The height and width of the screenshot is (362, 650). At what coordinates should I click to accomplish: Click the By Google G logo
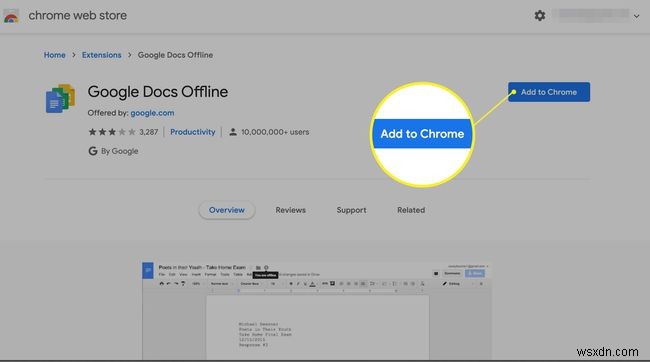(93, 151)
